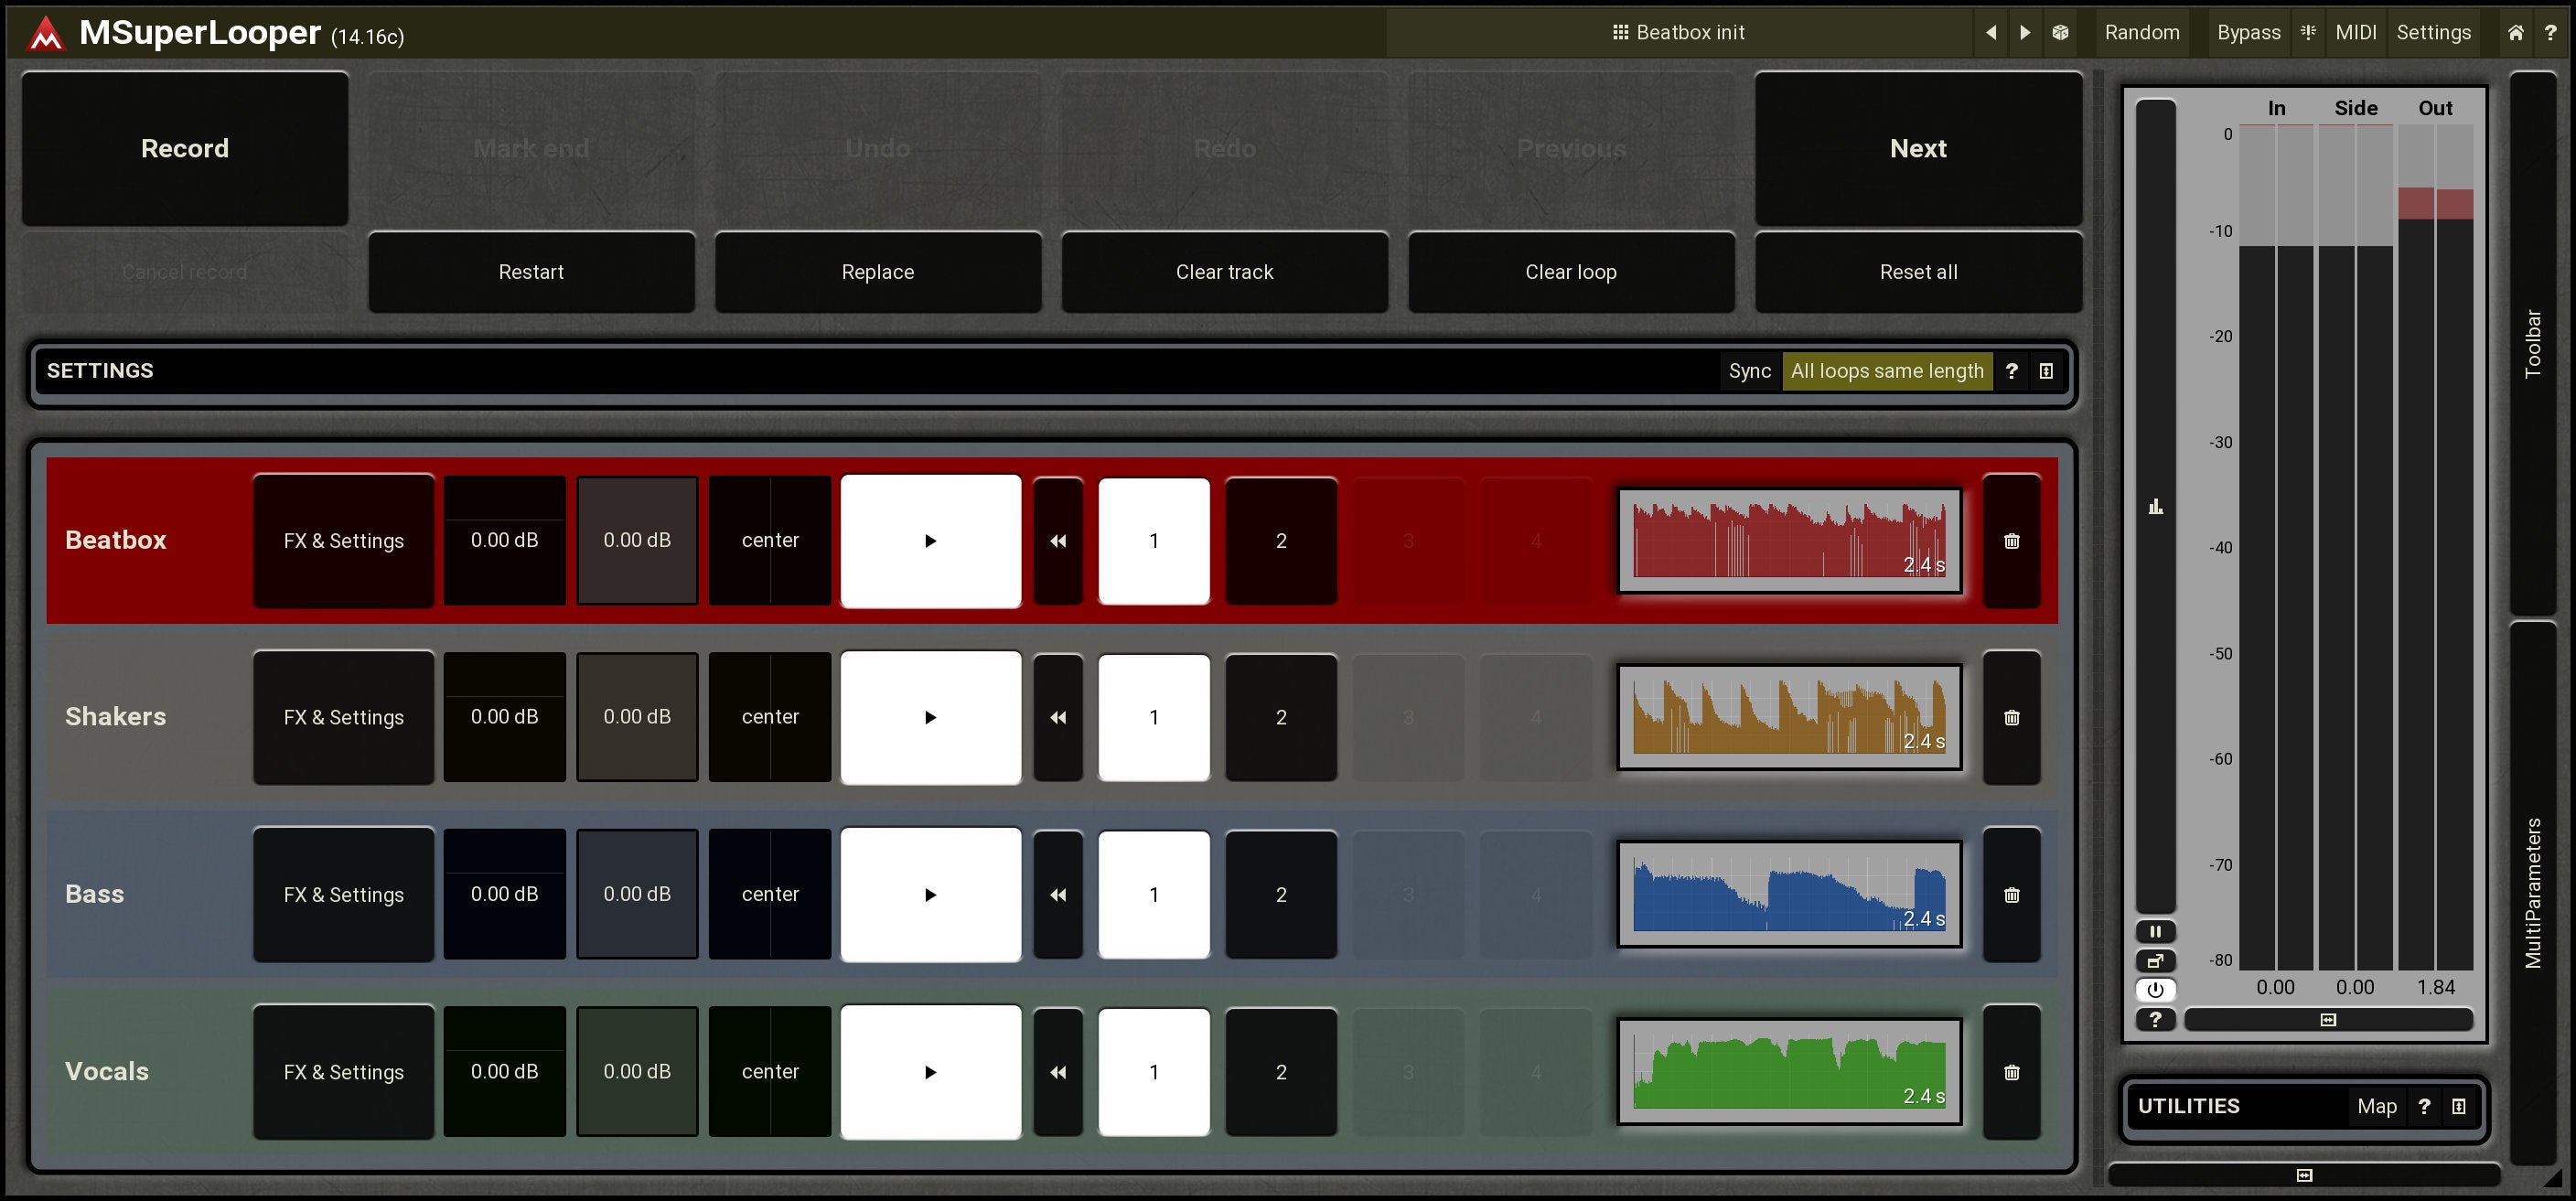This screenshot has width=2576, height=1201.
Task: Open A/B comparison icon next to Bypass
Action: tap(2308, 32)
